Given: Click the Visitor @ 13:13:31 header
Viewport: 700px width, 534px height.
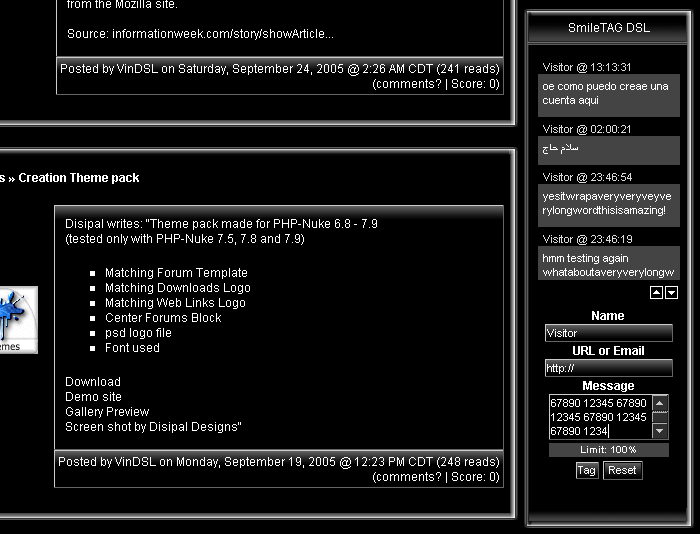Looking at the screenshot, I should pyautogui.click(x=587, y=67).
